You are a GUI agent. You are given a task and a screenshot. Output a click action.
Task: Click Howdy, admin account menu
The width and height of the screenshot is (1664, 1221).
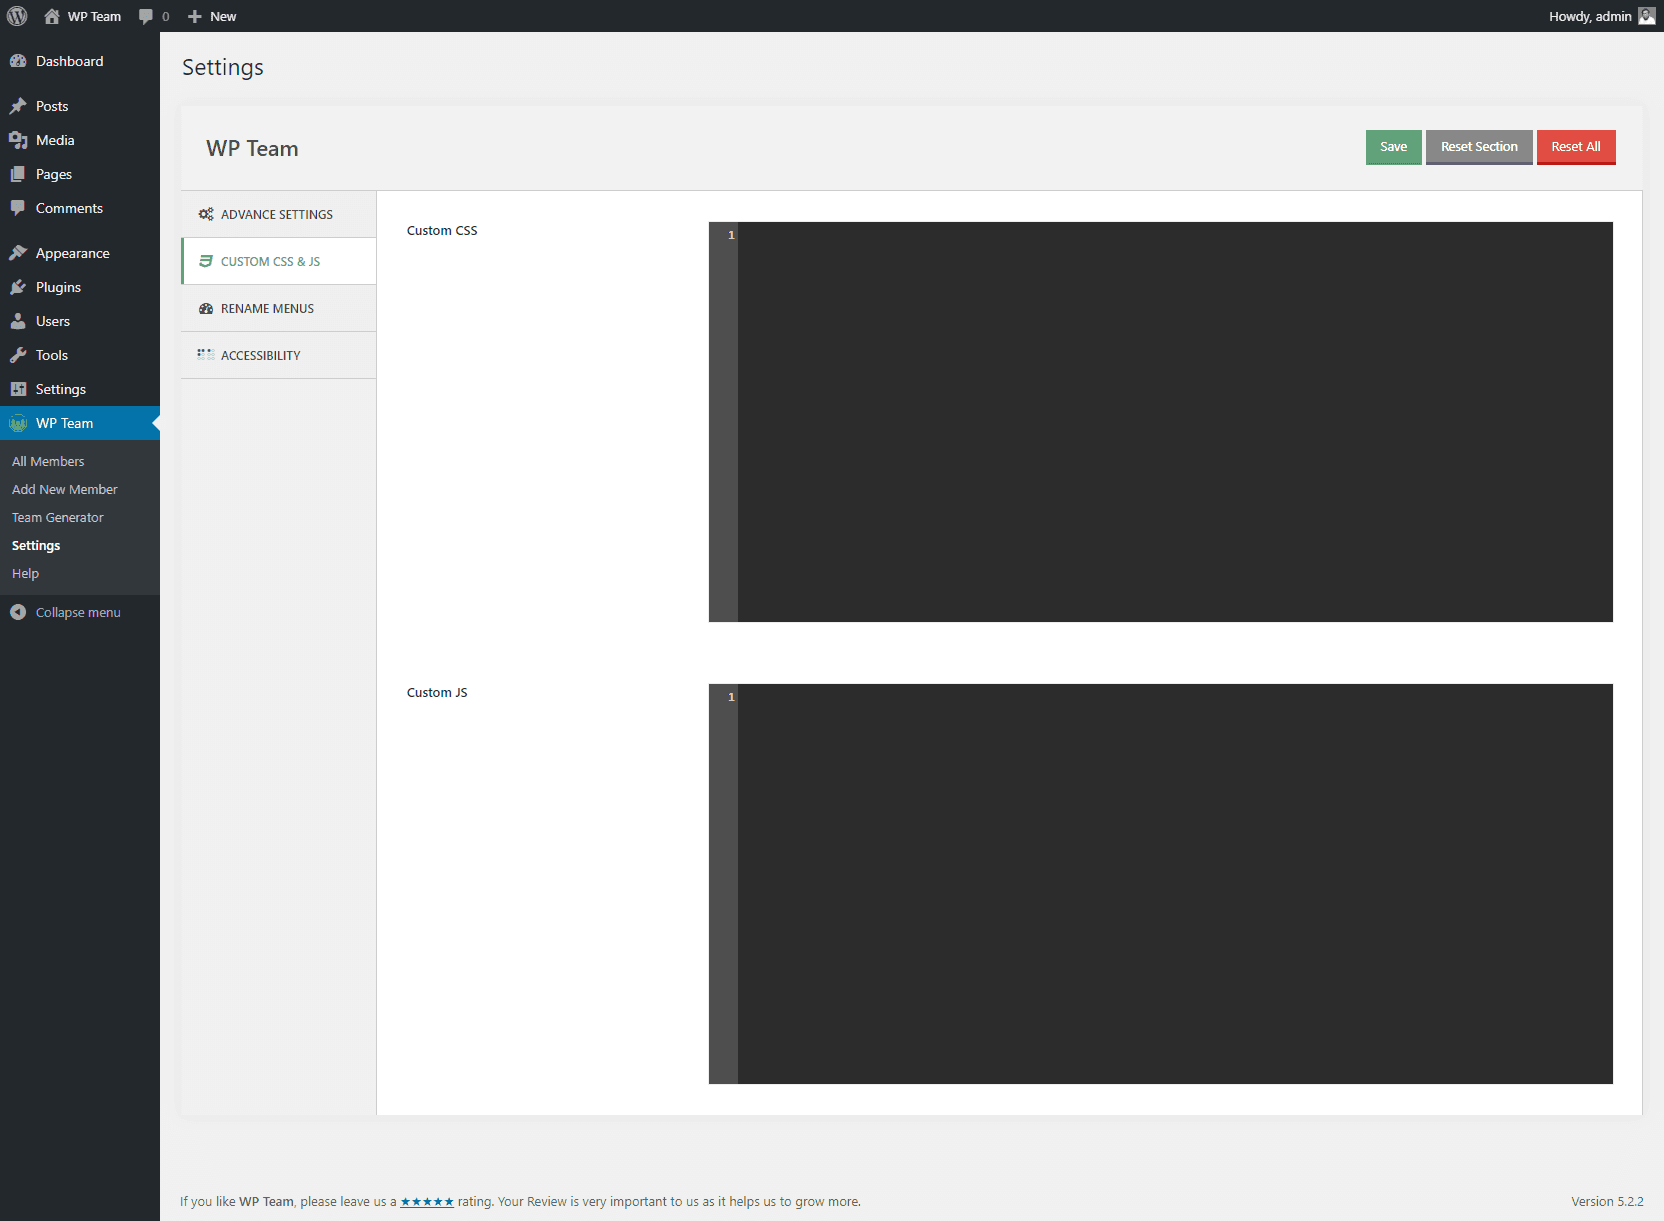[x=1590, y=16]
